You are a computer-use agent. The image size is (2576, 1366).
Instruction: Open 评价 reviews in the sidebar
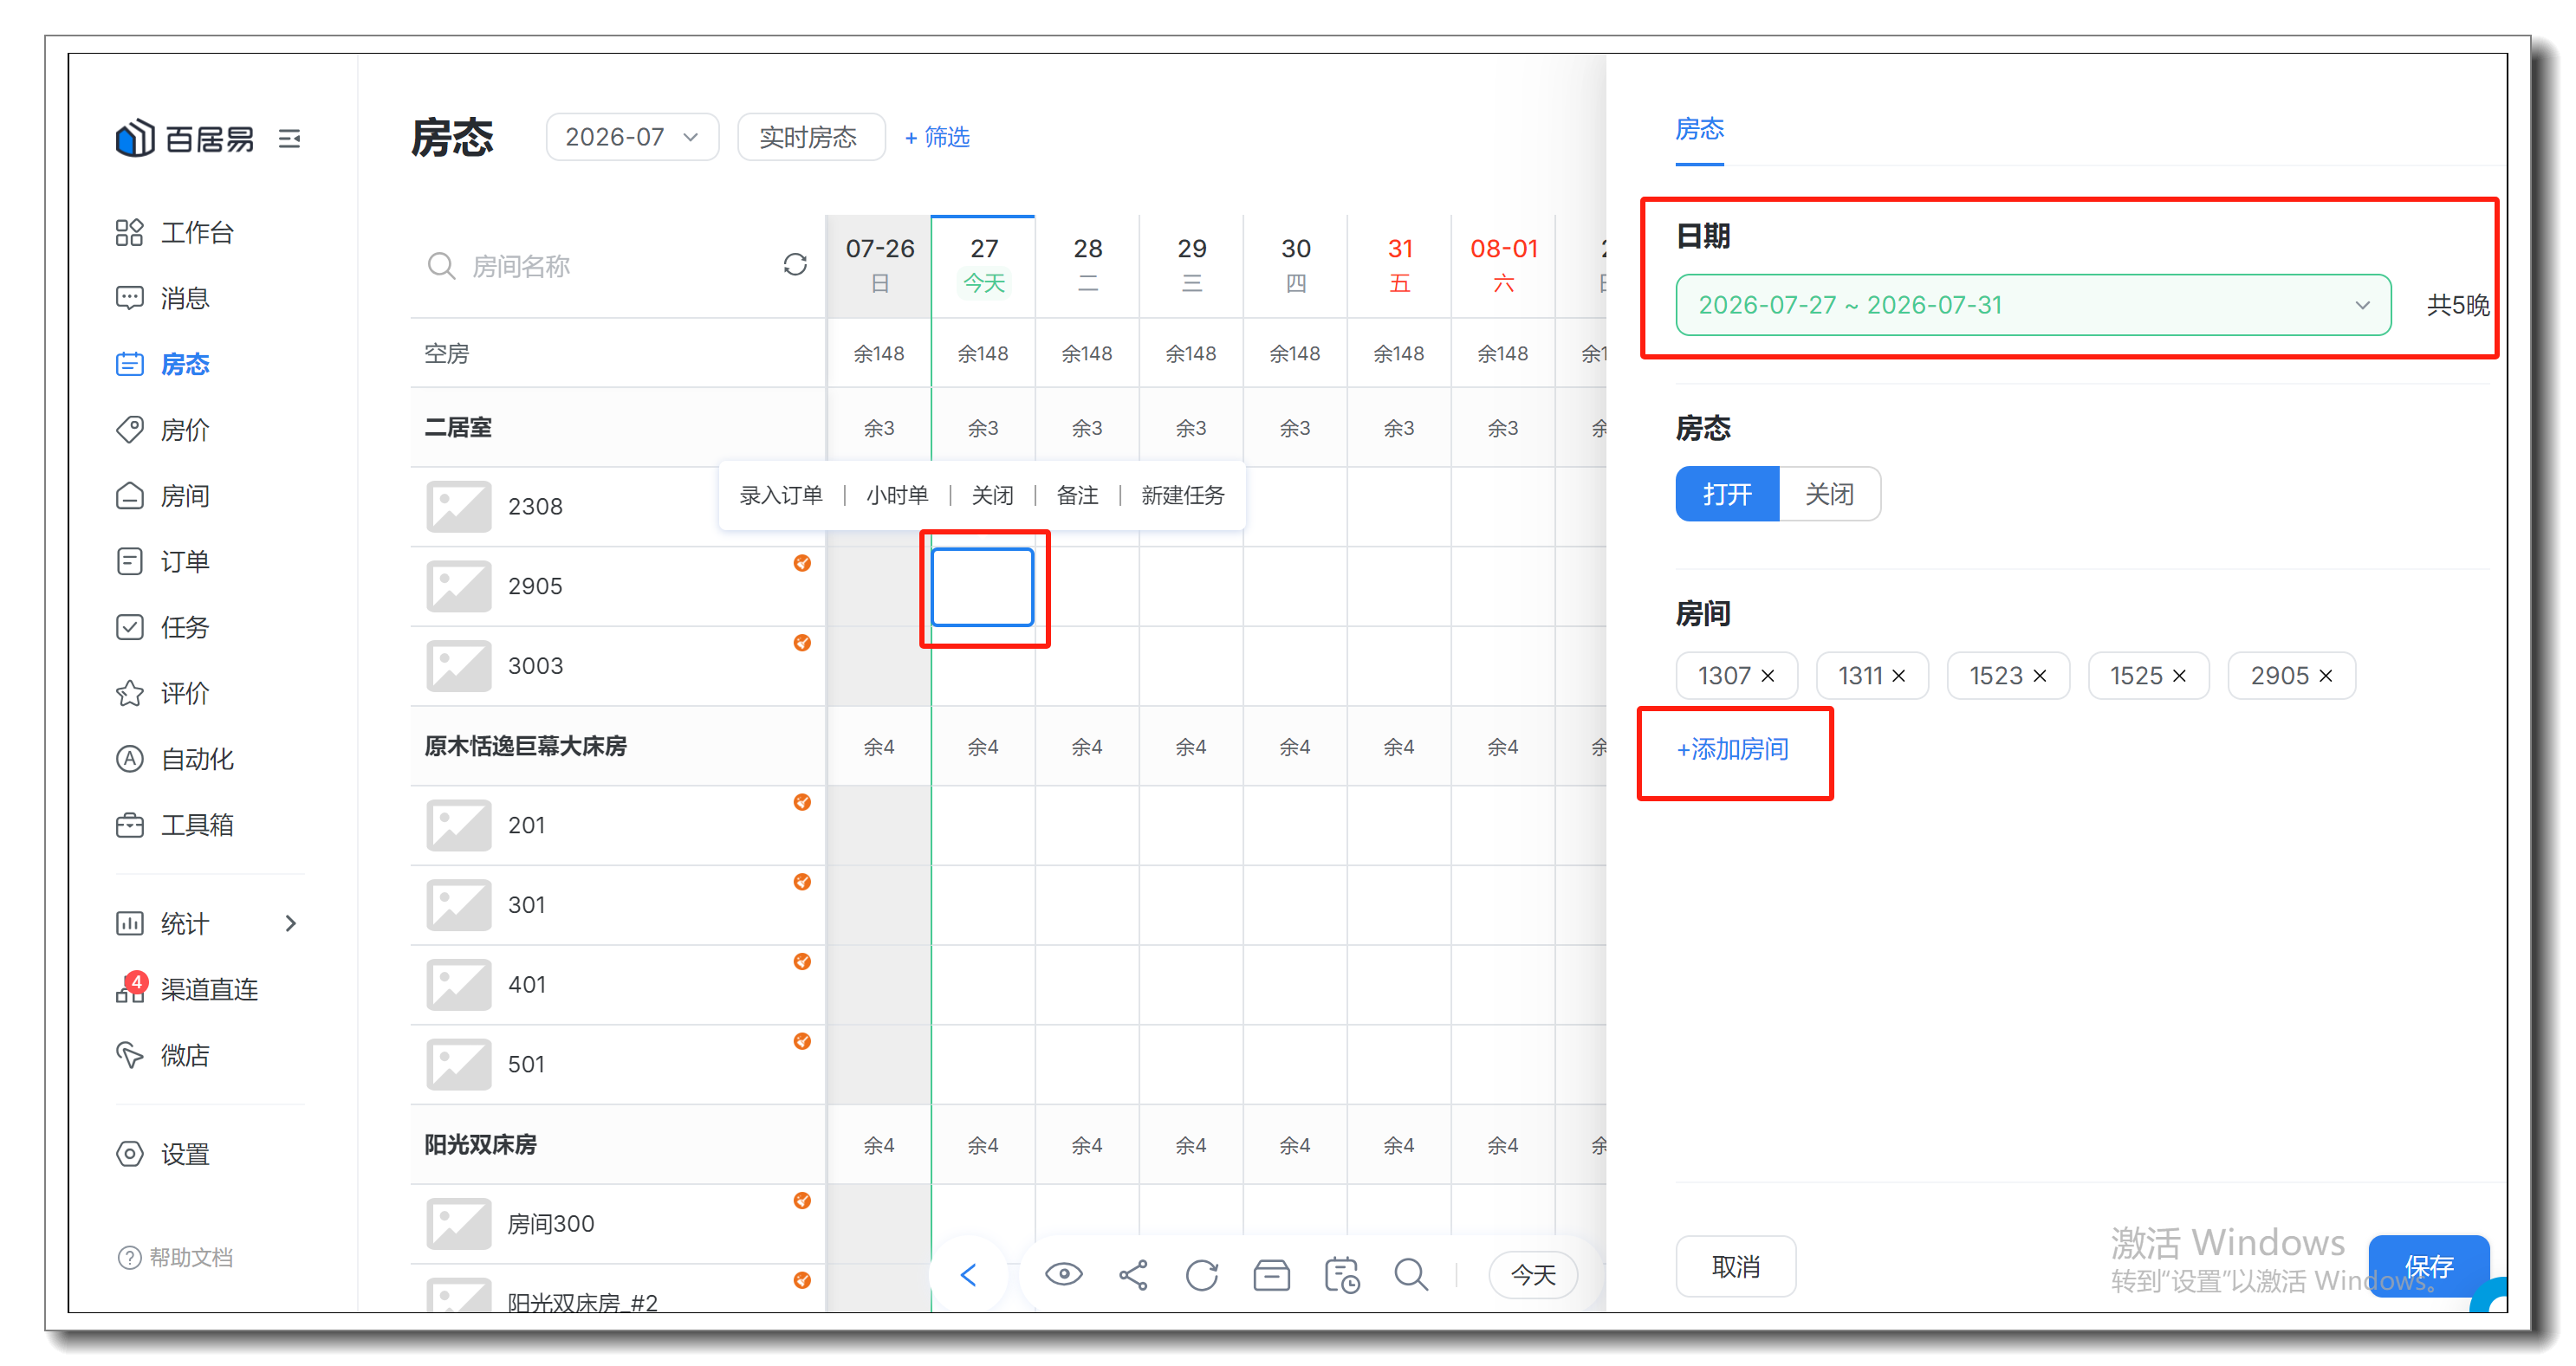pos(163,693)
